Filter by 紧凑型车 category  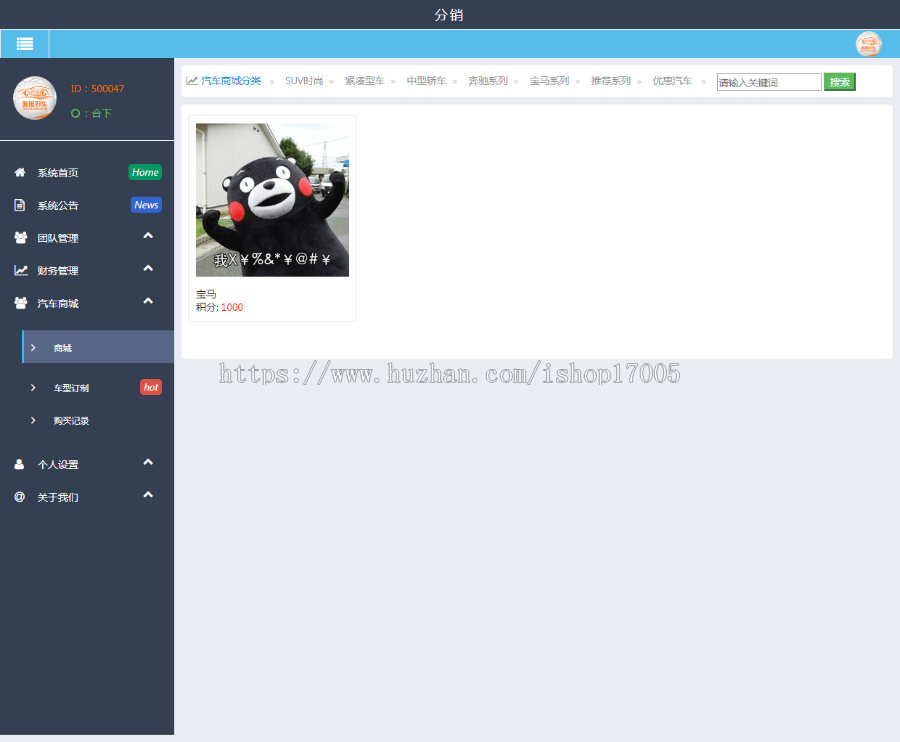[364, 81]
